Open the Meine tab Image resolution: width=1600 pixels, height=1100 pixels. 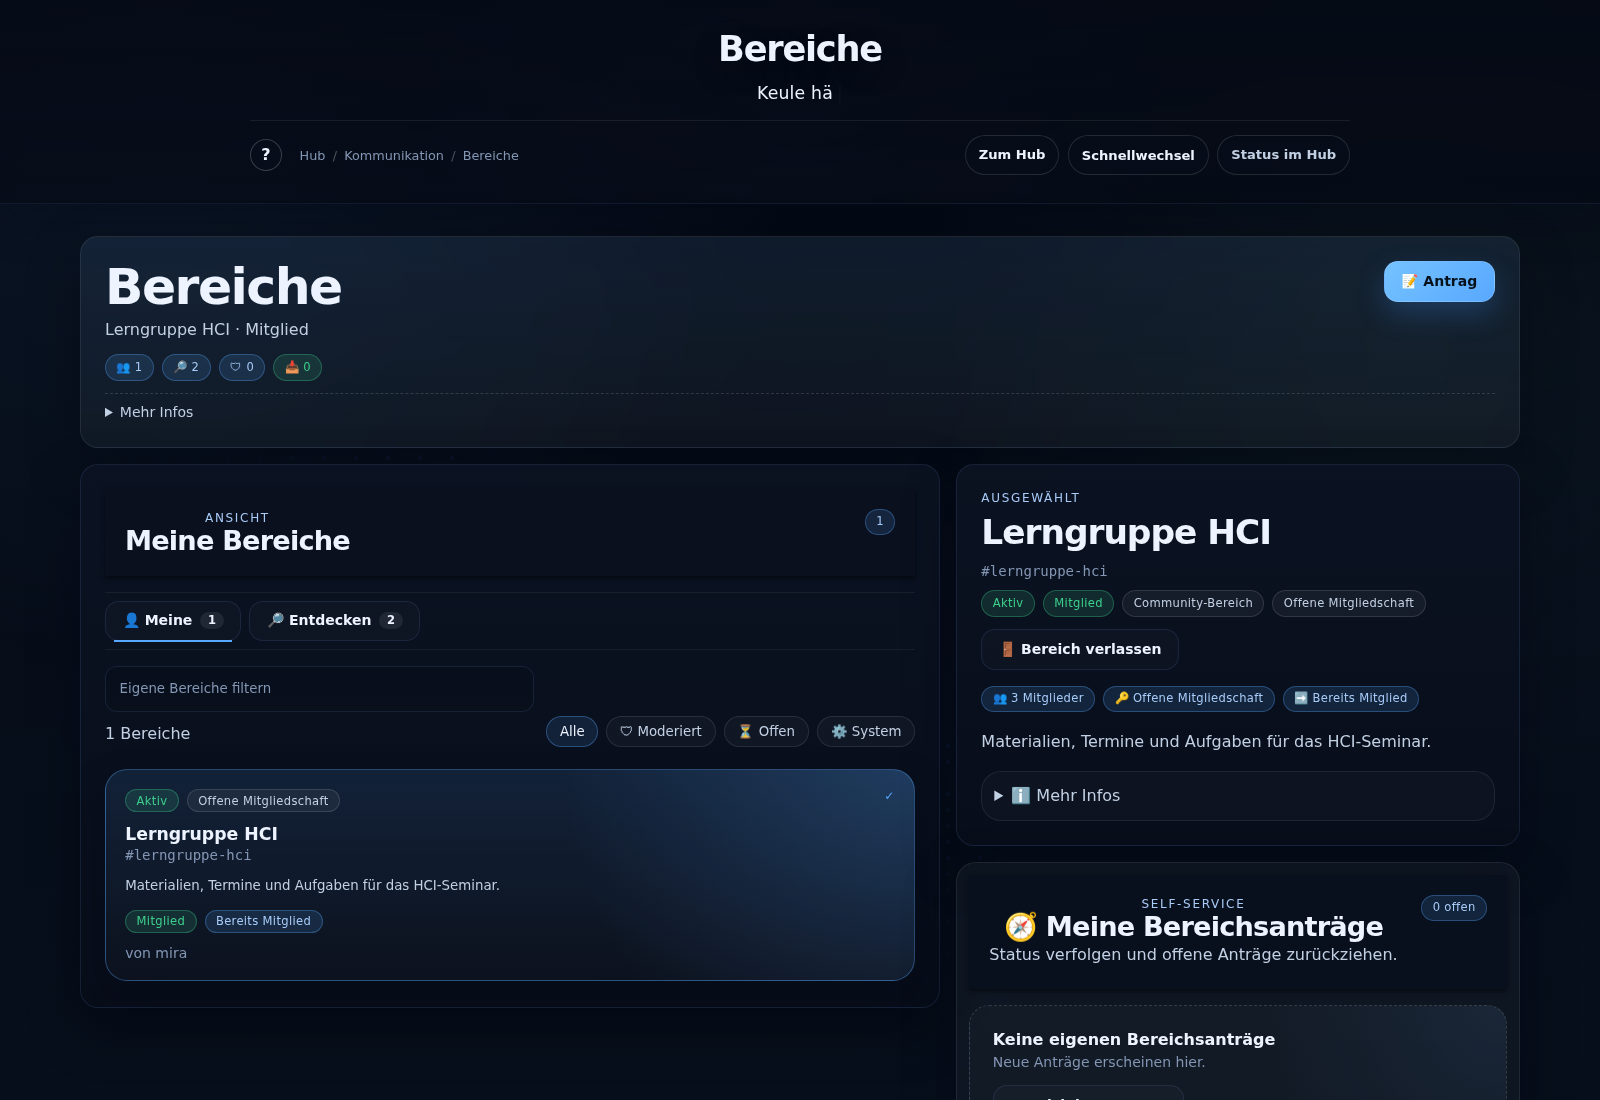pos(171,620)
